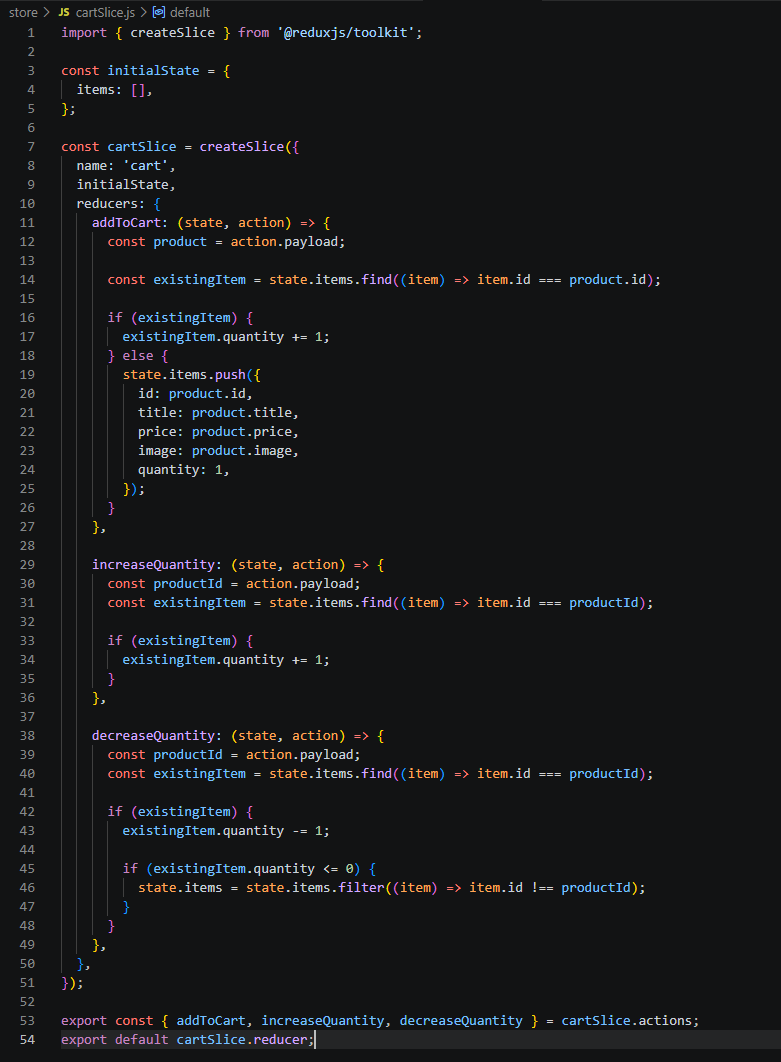The image size is (781, 1062).
Task: Click 'filter' method on line 46
Action: click(x=361, y=887)
